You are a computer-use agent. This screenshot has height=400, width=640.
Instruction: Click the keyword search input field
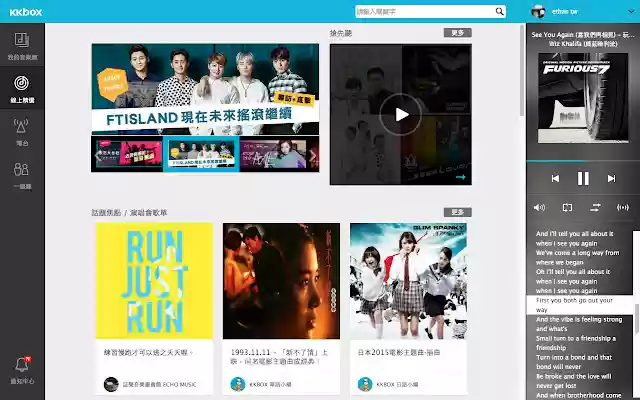coord(425,11)
